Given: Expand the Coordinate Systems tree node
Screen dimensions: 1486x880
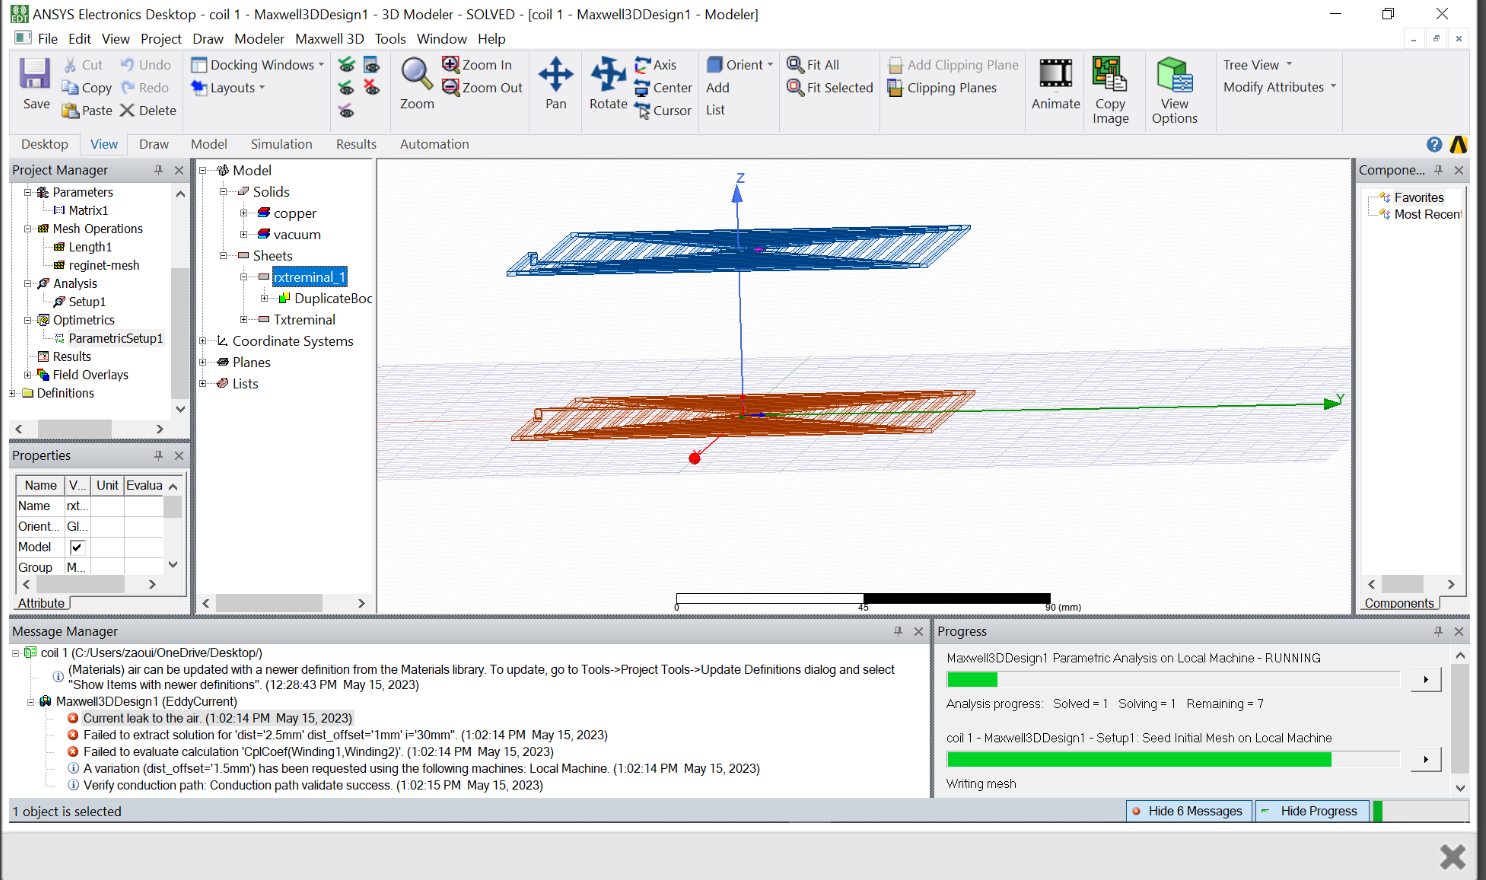Looking at the screenshot, I should pyautogui.click(x=202, y=341).
